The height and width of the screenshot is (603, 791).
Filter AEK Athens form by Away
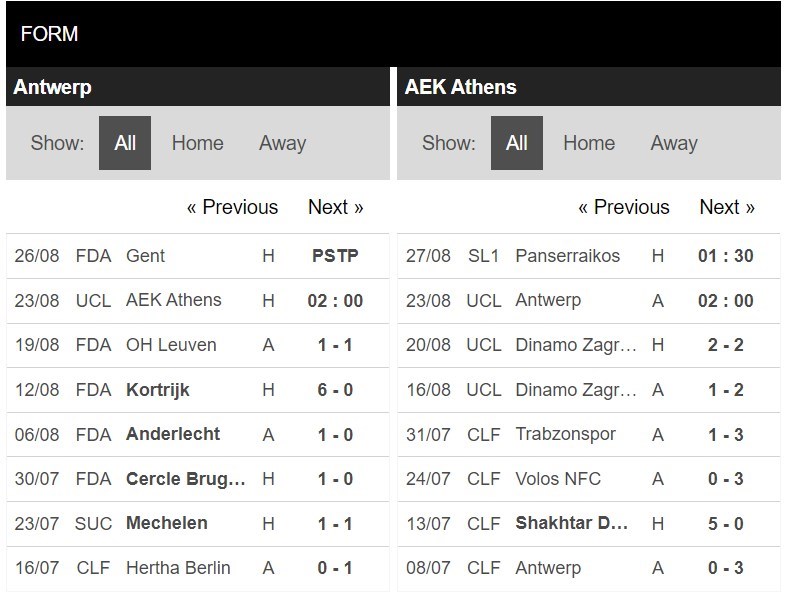pos(674,143)
